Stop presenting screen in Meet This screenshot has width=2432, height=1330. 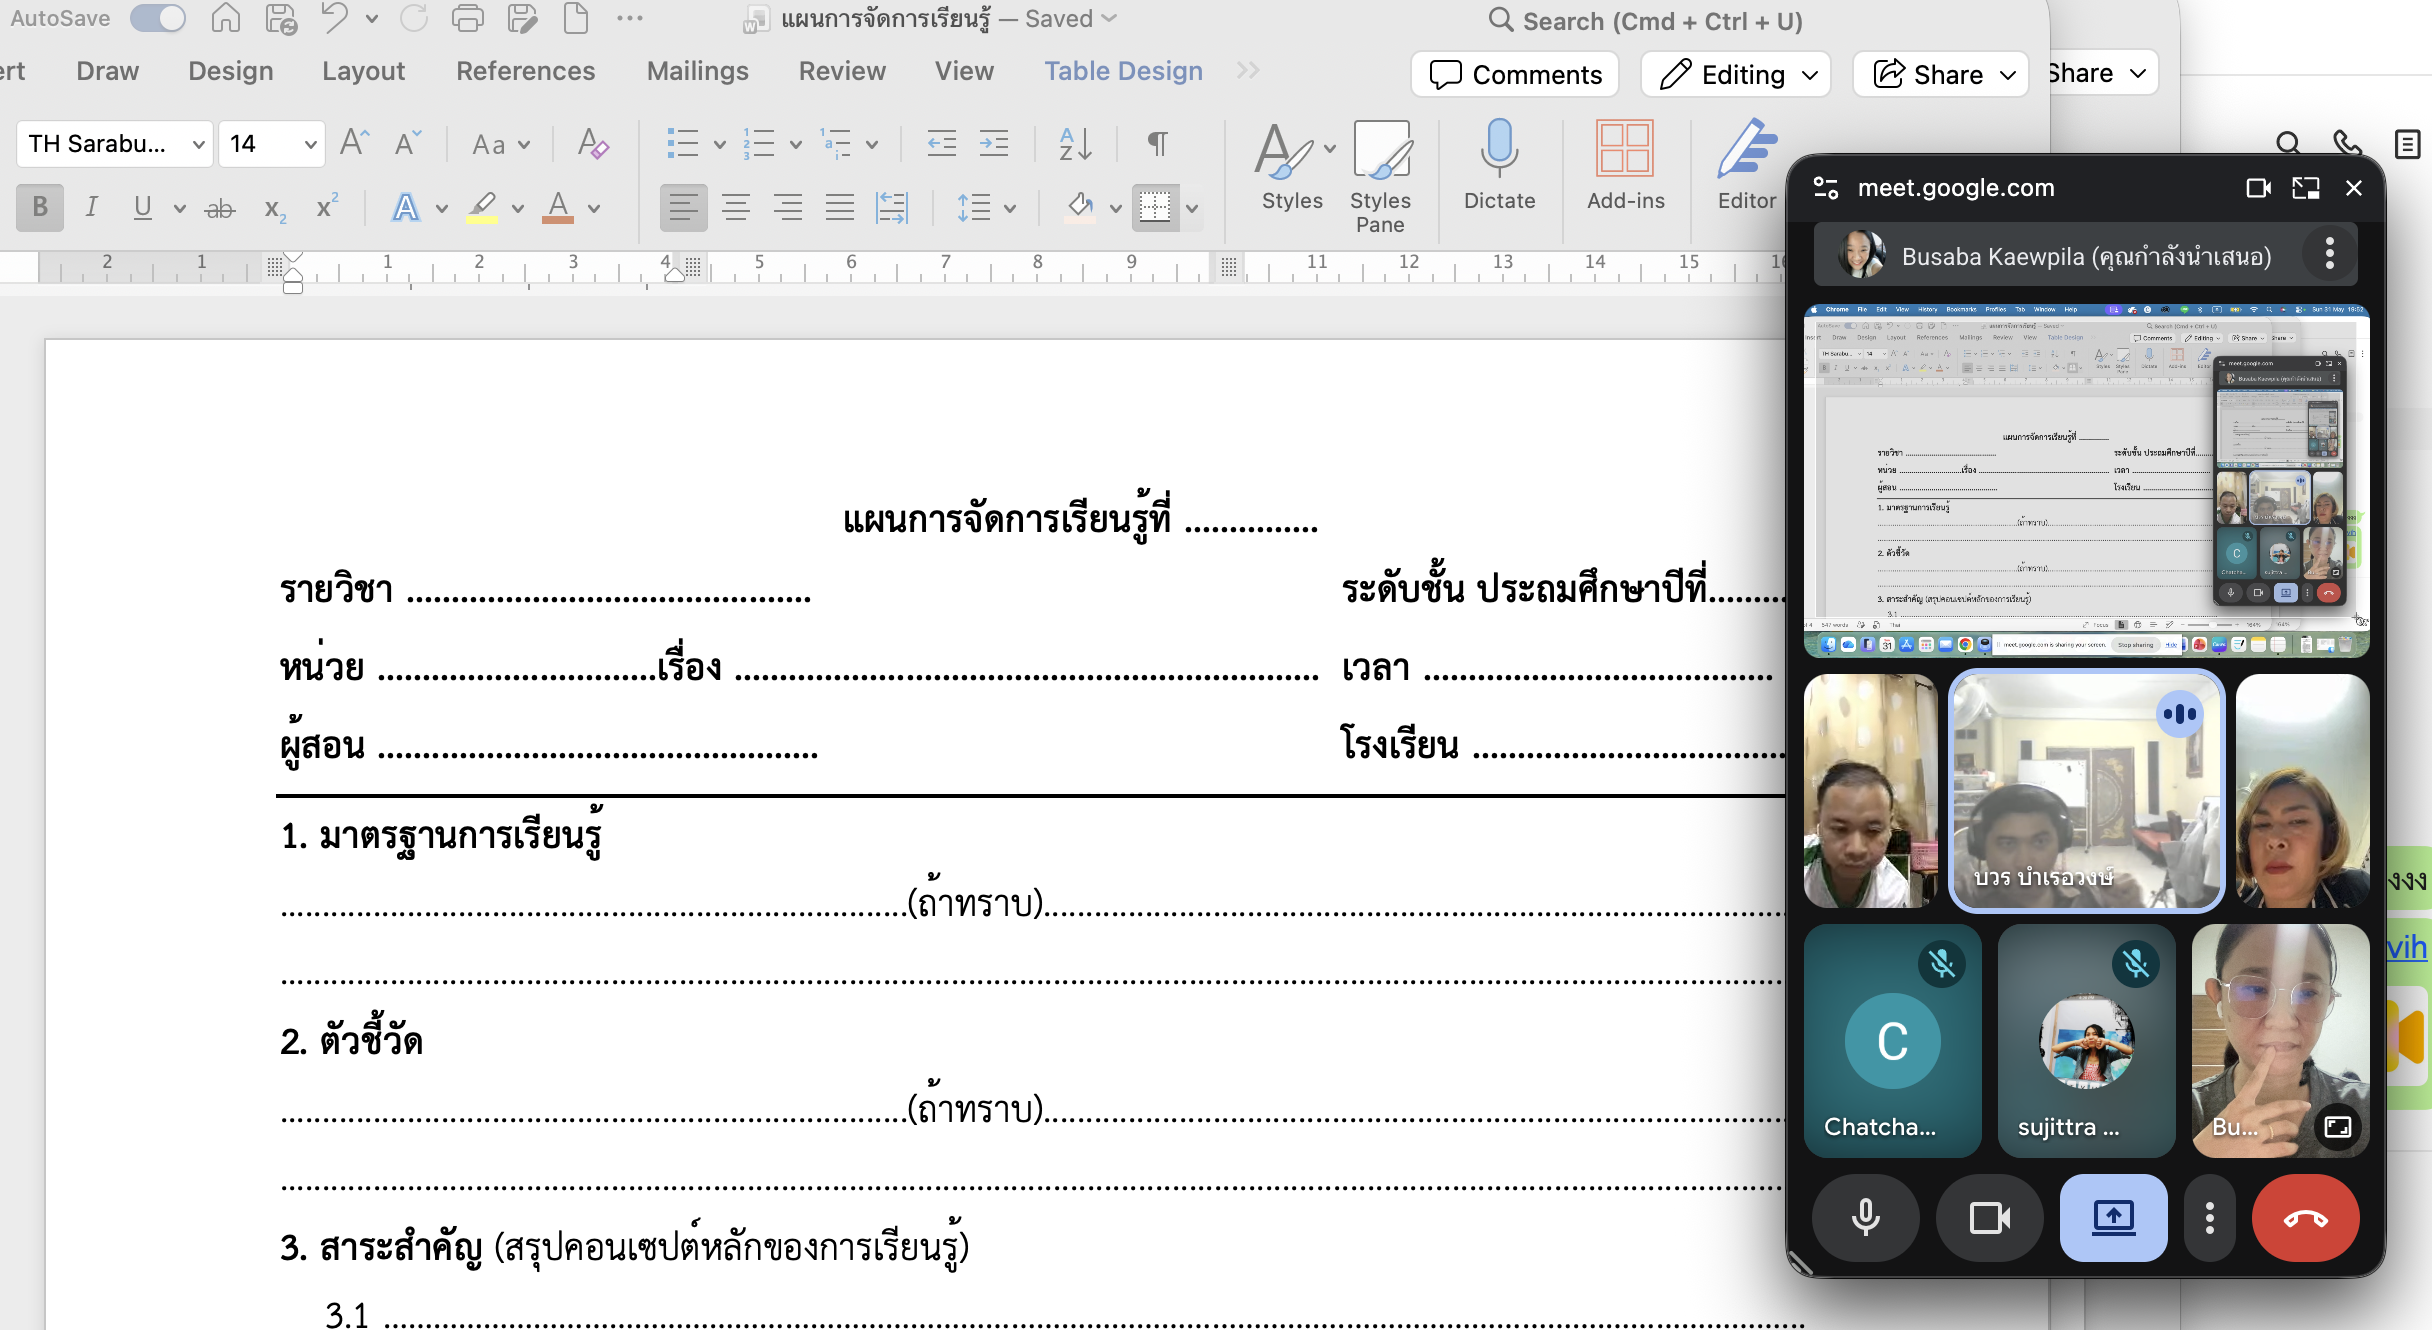[2113, 1217]
